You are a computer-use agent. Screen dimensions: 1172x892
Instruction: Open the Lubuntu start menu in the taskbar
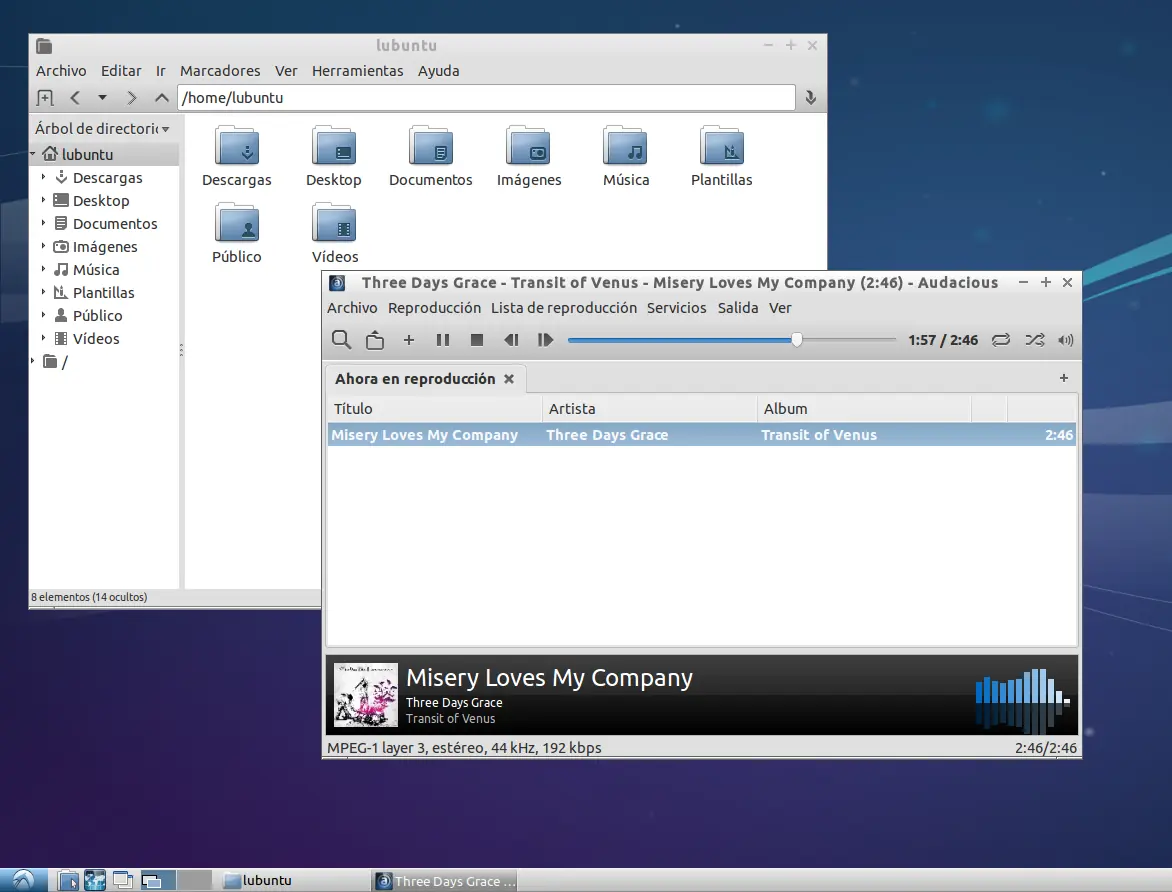23,880
